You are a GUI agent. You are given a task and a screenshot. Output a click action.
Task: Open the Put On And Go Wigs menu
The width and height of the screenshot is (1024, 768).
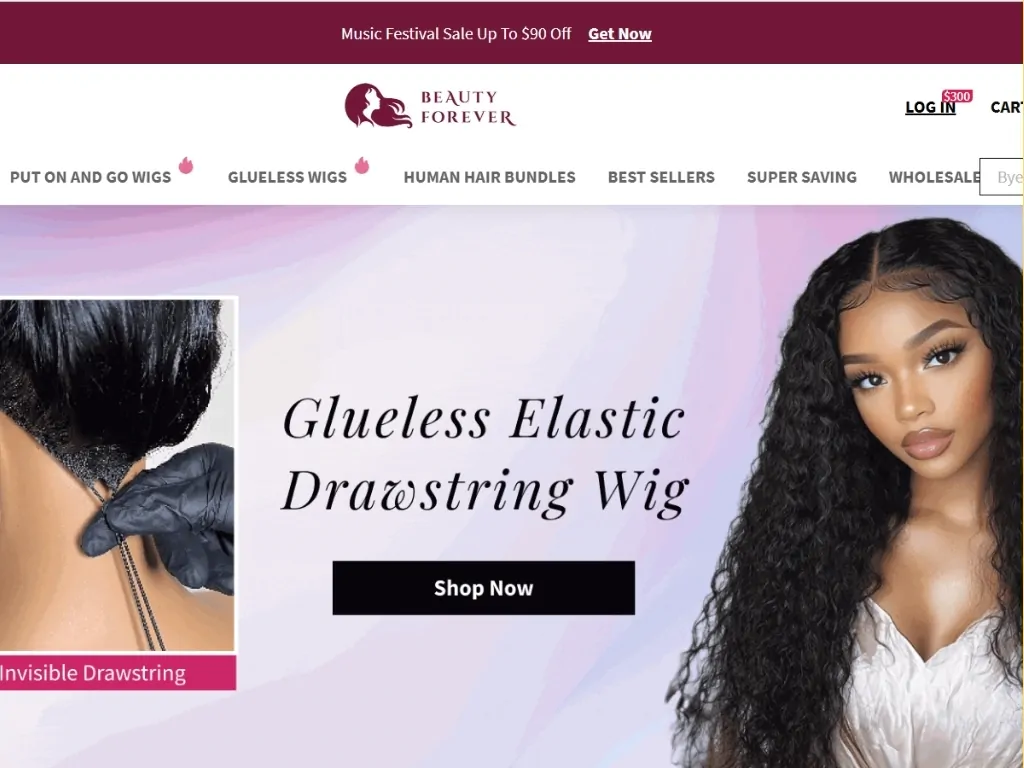90,177
